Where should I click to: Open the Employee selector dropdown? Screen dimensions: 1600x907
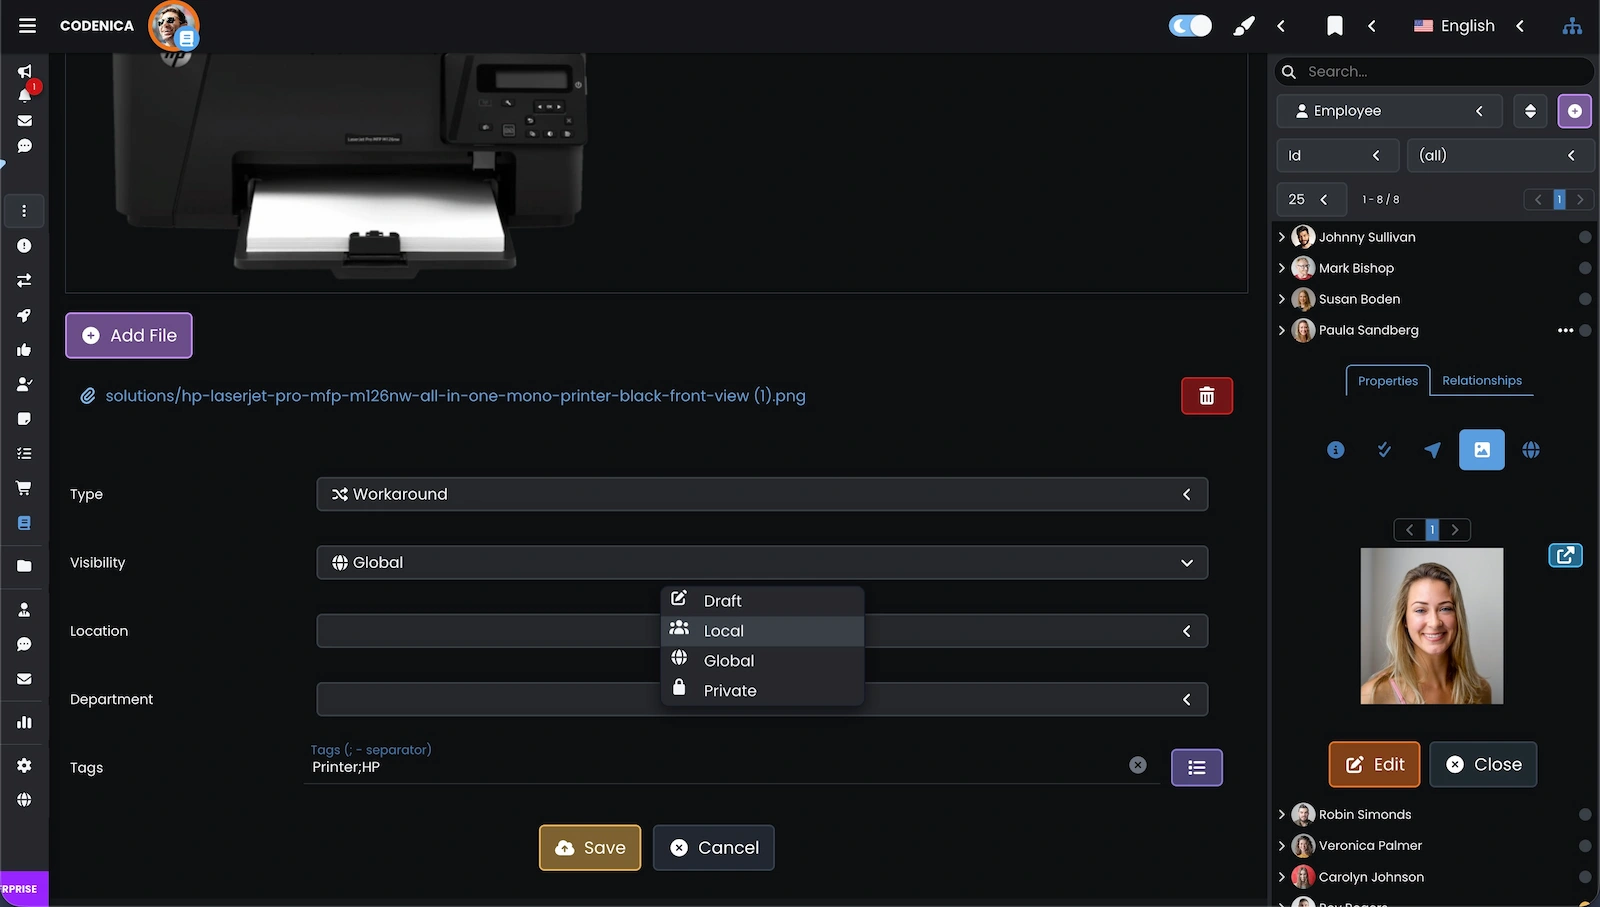tap(1388, 110)
